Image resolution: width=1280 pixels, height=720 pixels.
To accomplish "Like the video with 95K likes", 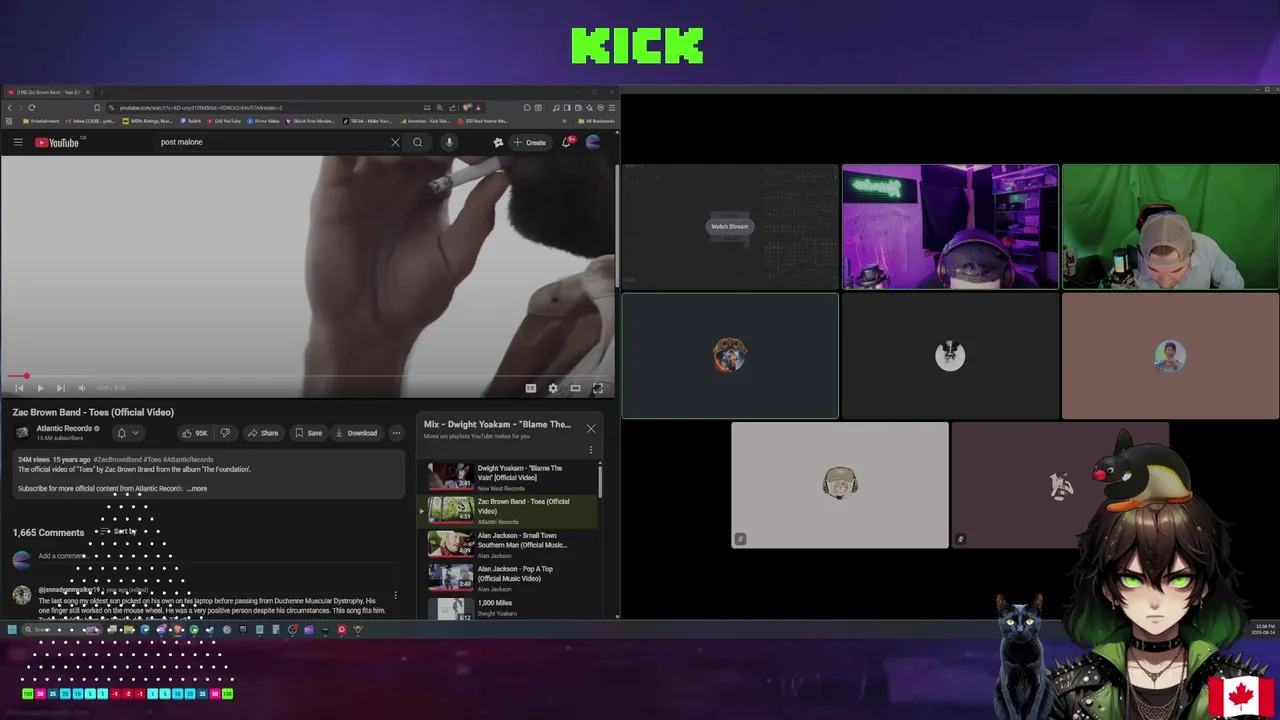I will (x=195, y=433).
